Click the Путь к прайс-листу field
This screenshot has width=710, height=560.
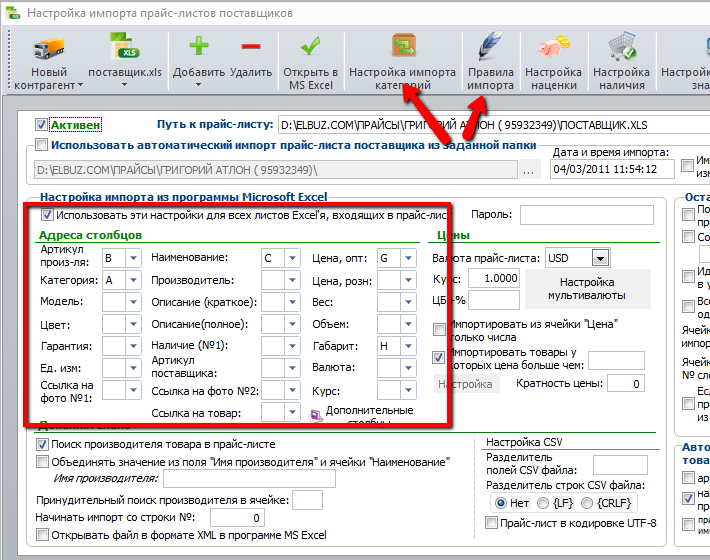coord(494,125)
